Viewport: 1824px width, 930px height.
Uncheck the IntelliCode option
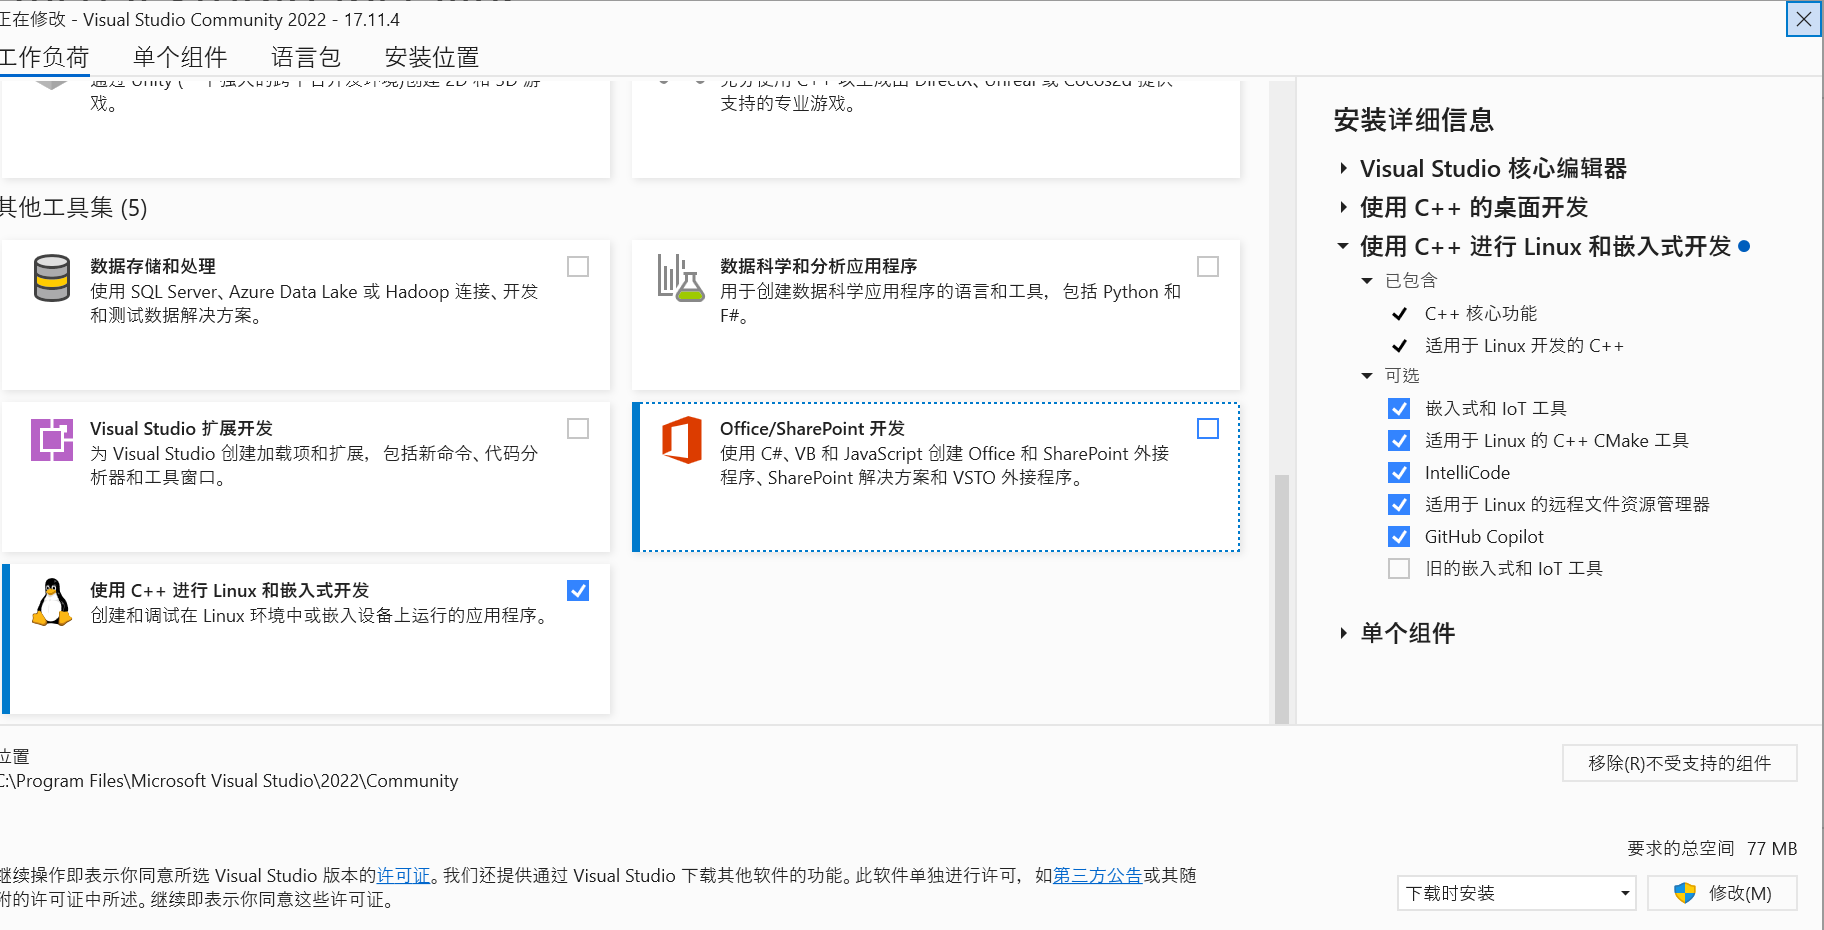point(1399,473)
